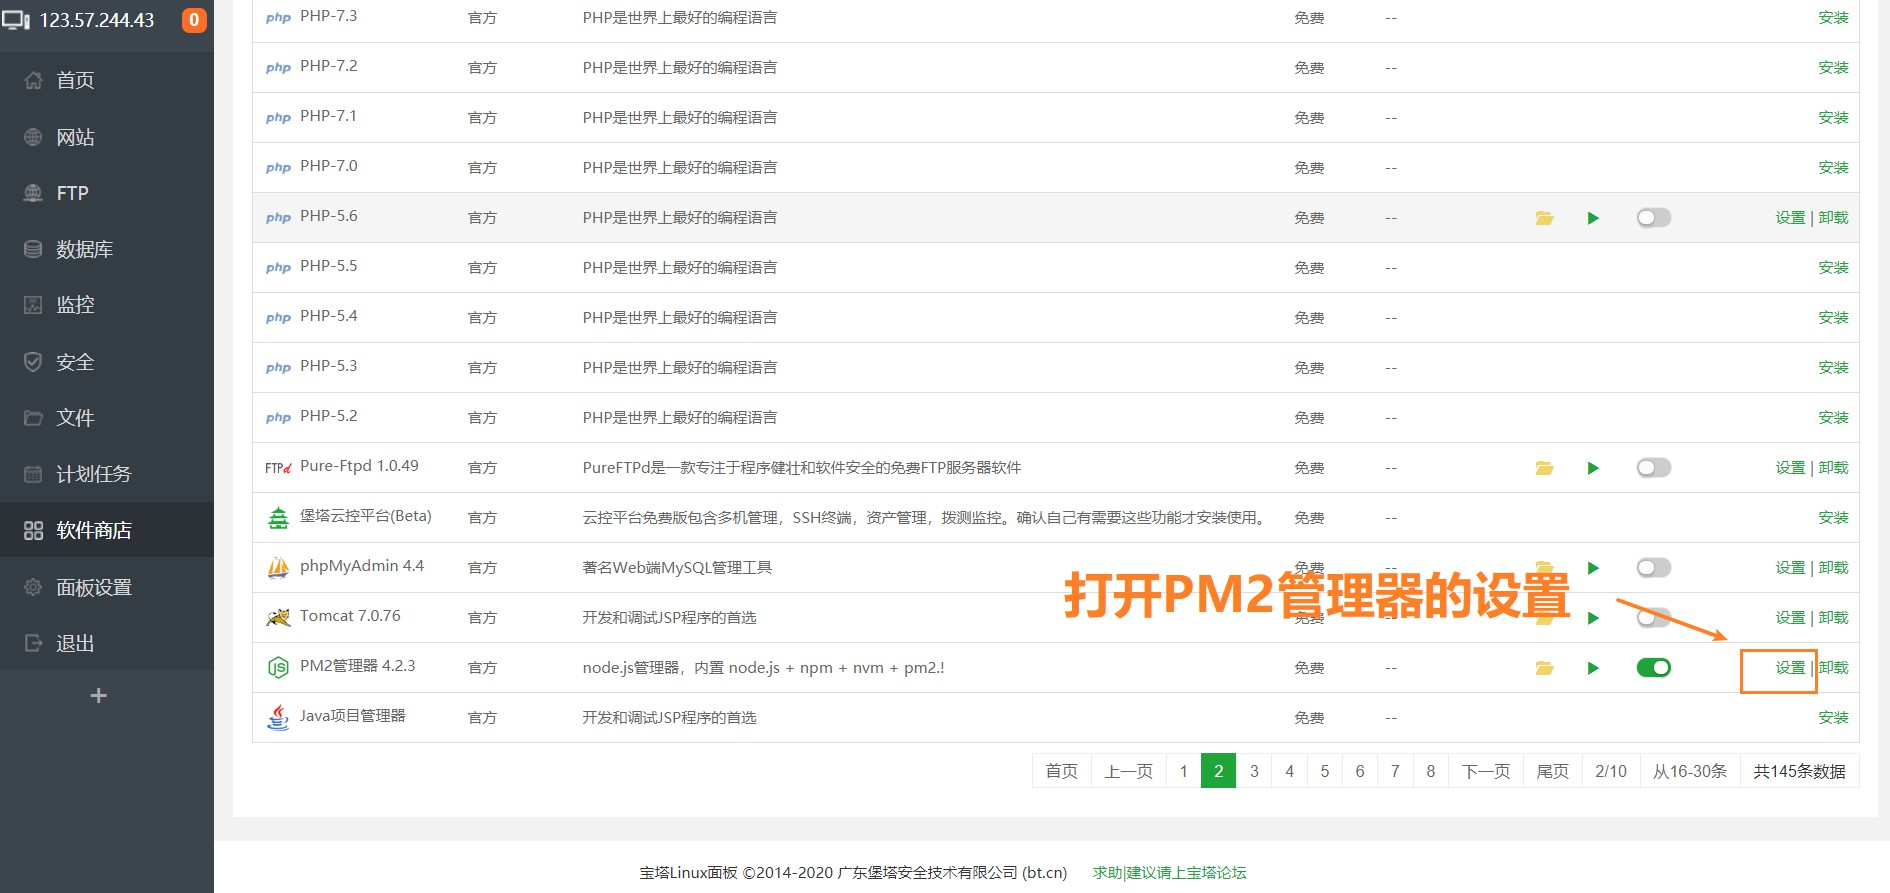Click 共145条数据 total count text
This screenshot has width=1890, height=893.
pyautogui.click(x=1799, y=771)
